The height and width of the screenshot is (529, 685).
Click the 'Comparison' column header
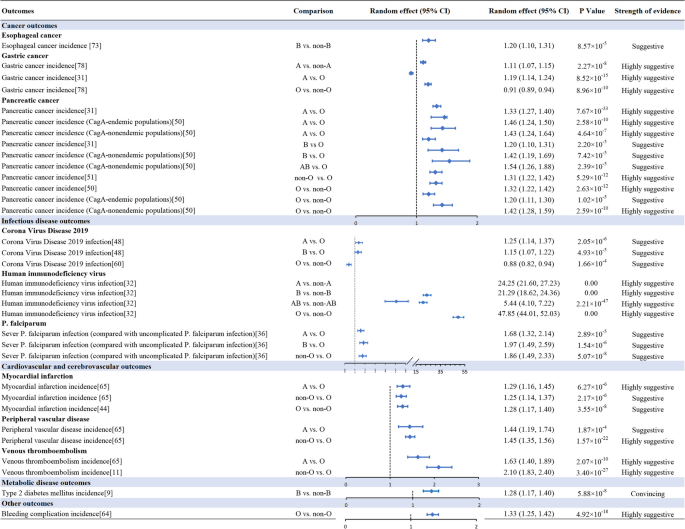click(313, 11)
